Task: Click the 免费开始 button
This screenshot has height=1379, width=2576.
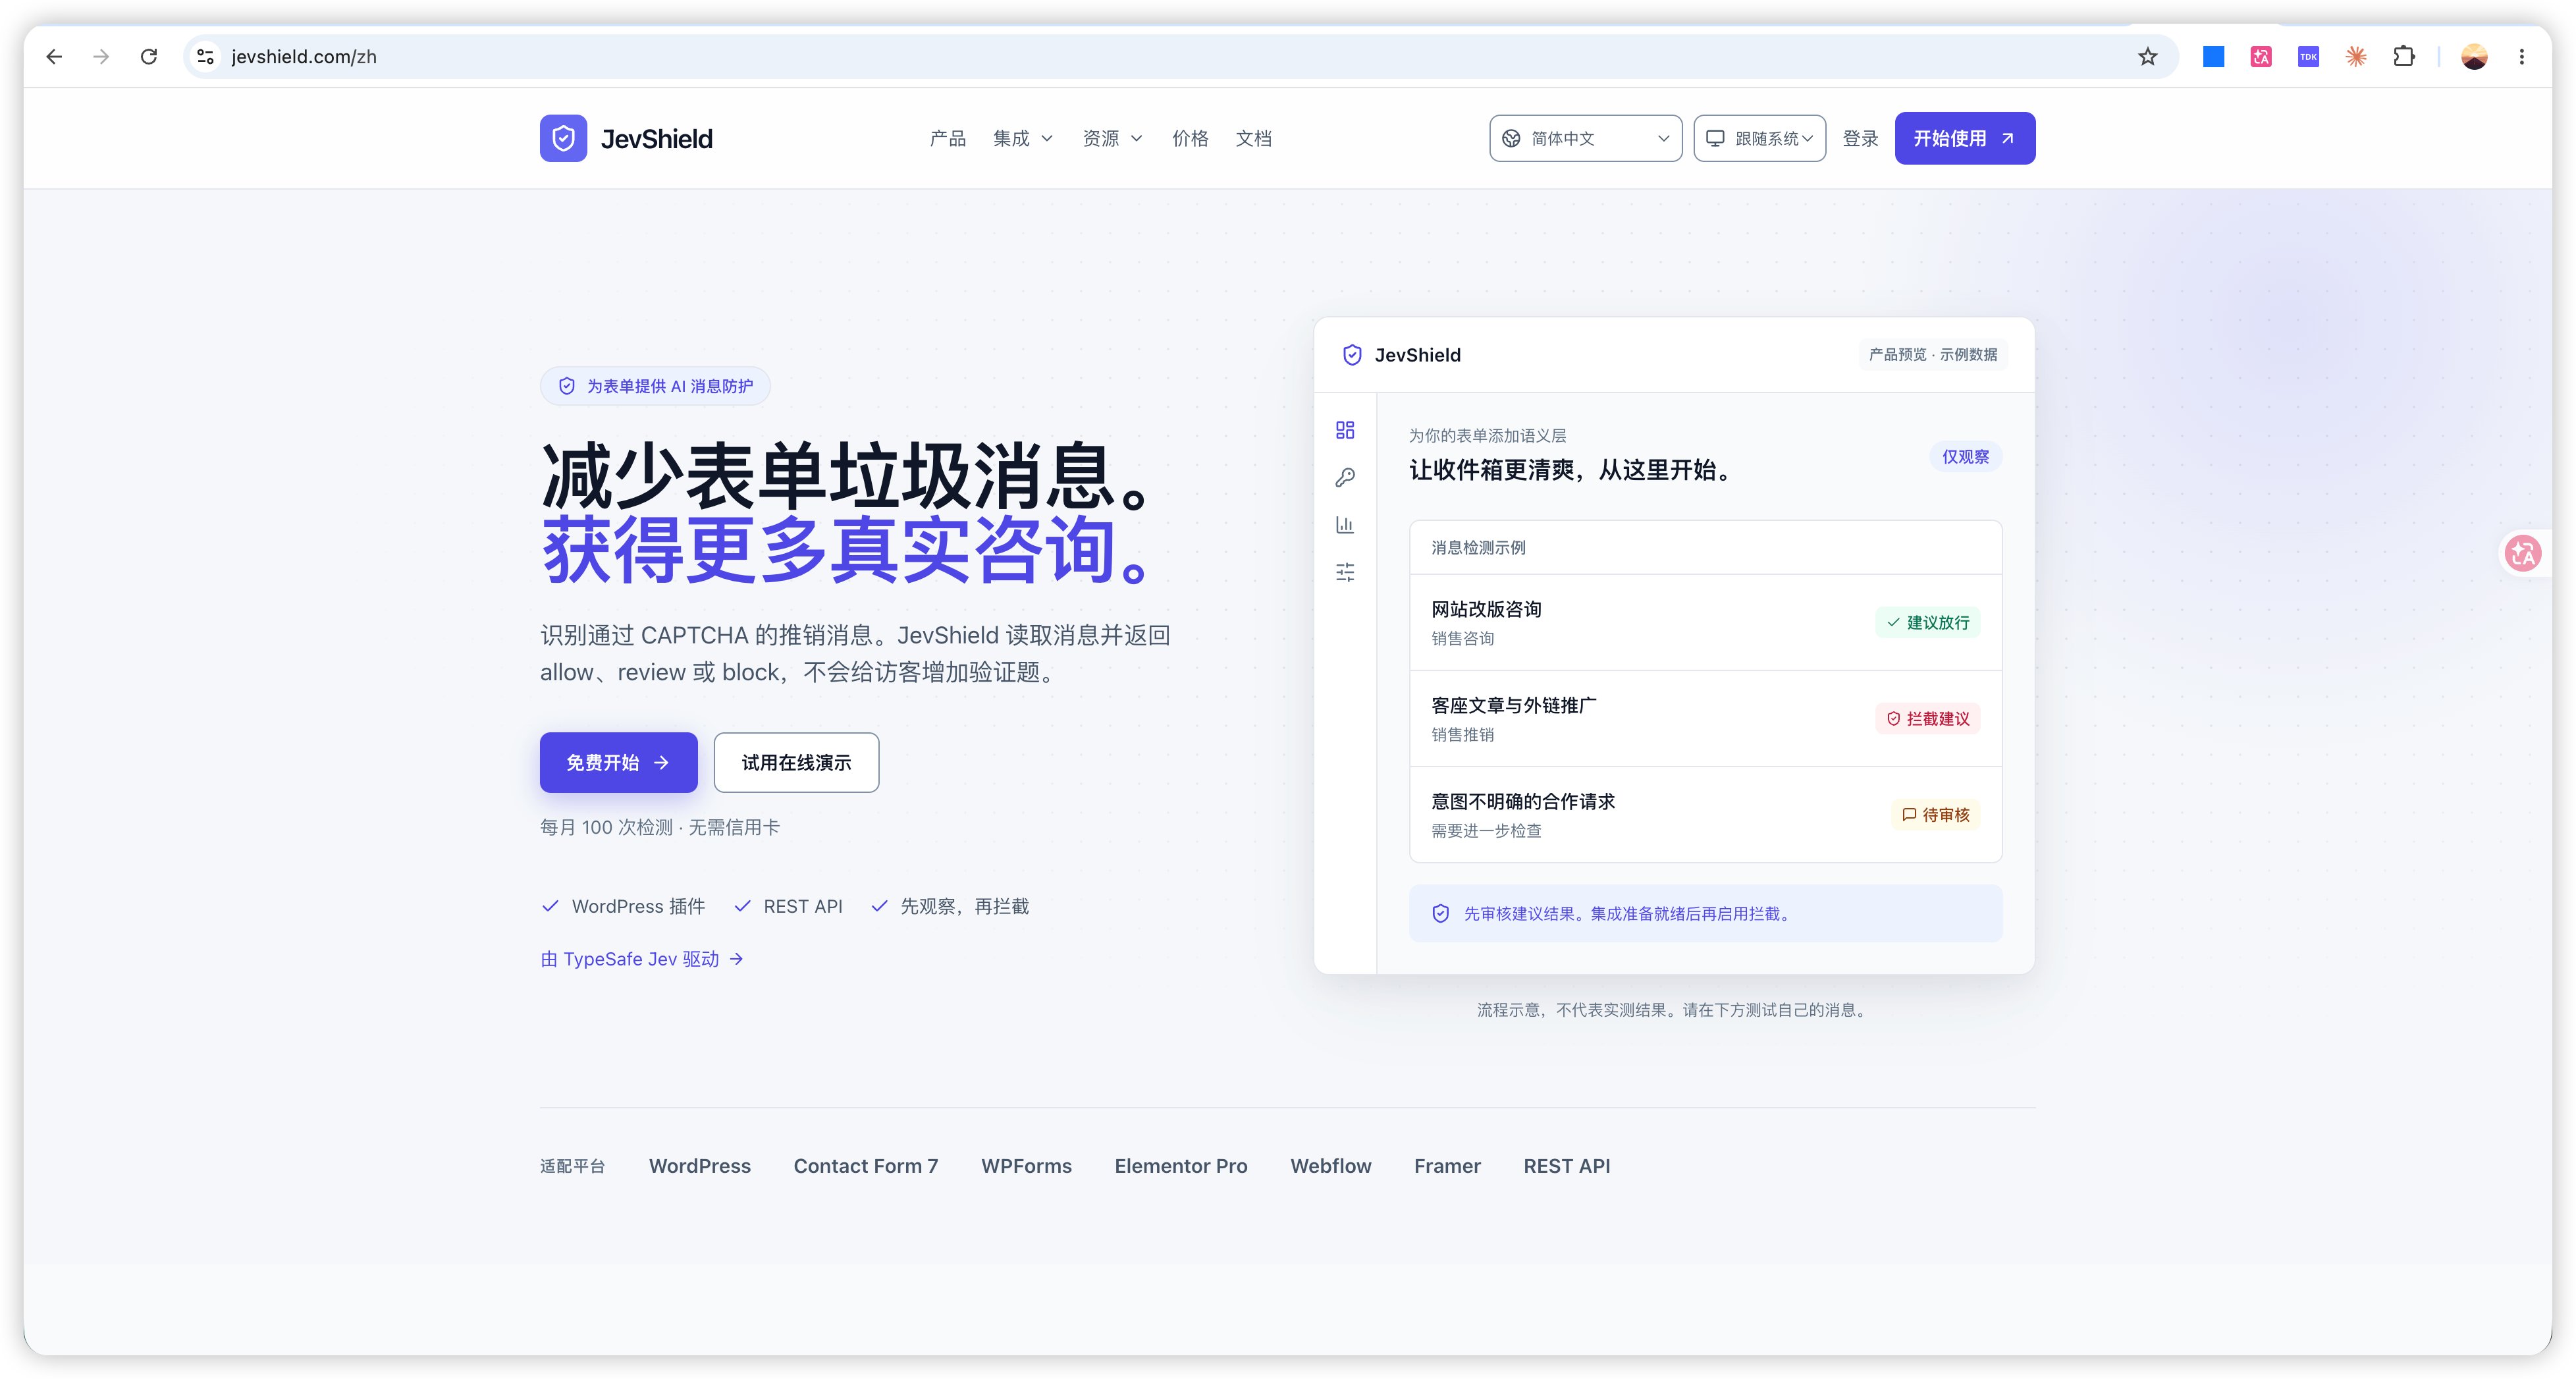Action: tap(619, 762)
